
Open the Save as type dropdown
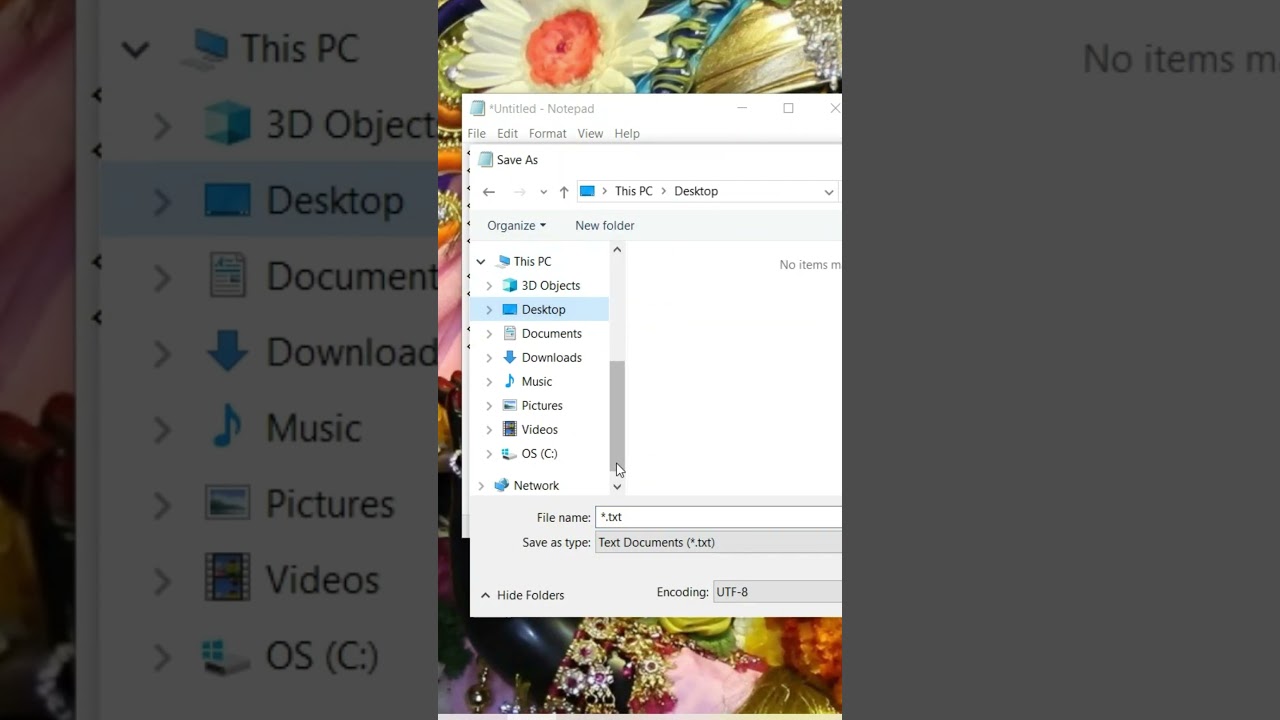pos(718,543)
